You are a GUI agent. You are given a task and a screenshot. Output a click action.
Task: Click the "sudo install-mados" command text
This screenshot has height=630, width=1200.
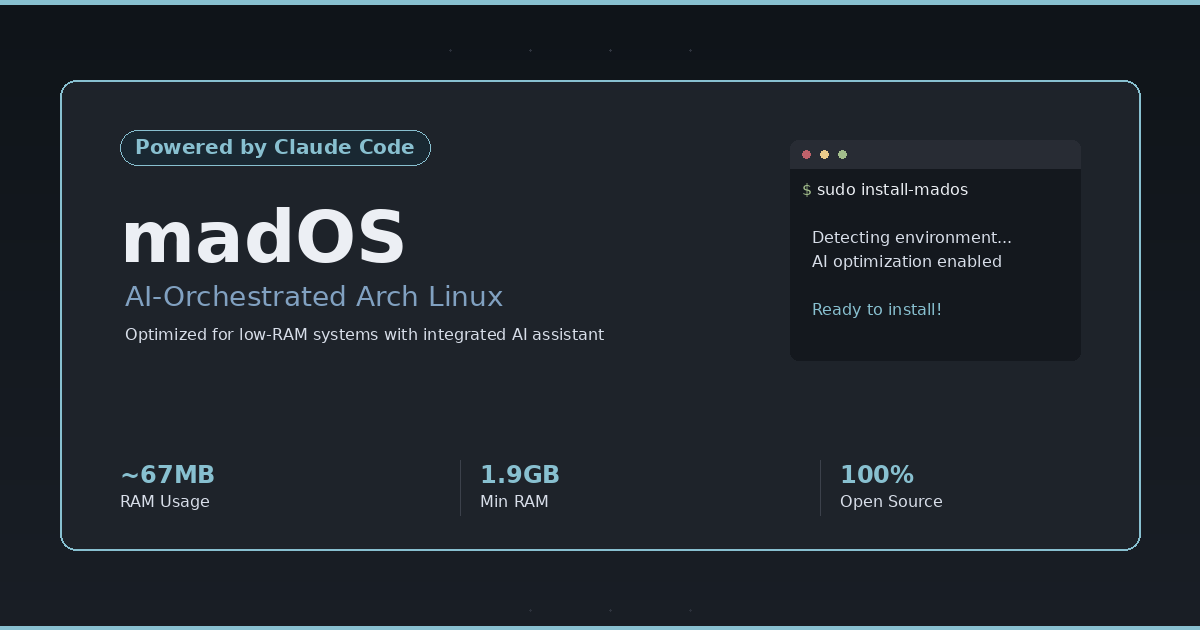[x=892, y=190]
